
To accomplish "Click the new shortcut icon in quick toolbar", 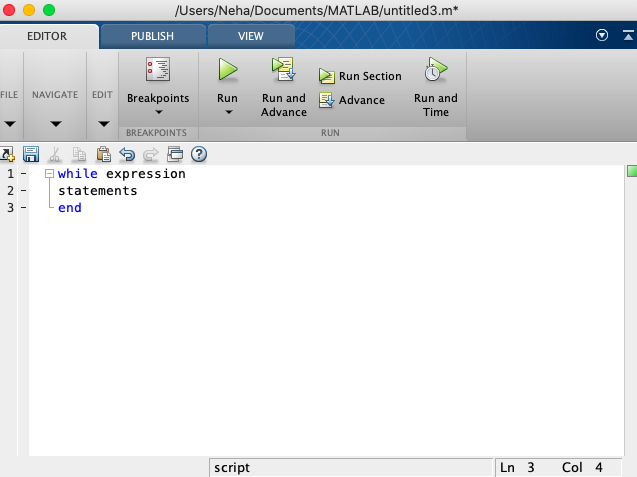I will pos(7,154).
